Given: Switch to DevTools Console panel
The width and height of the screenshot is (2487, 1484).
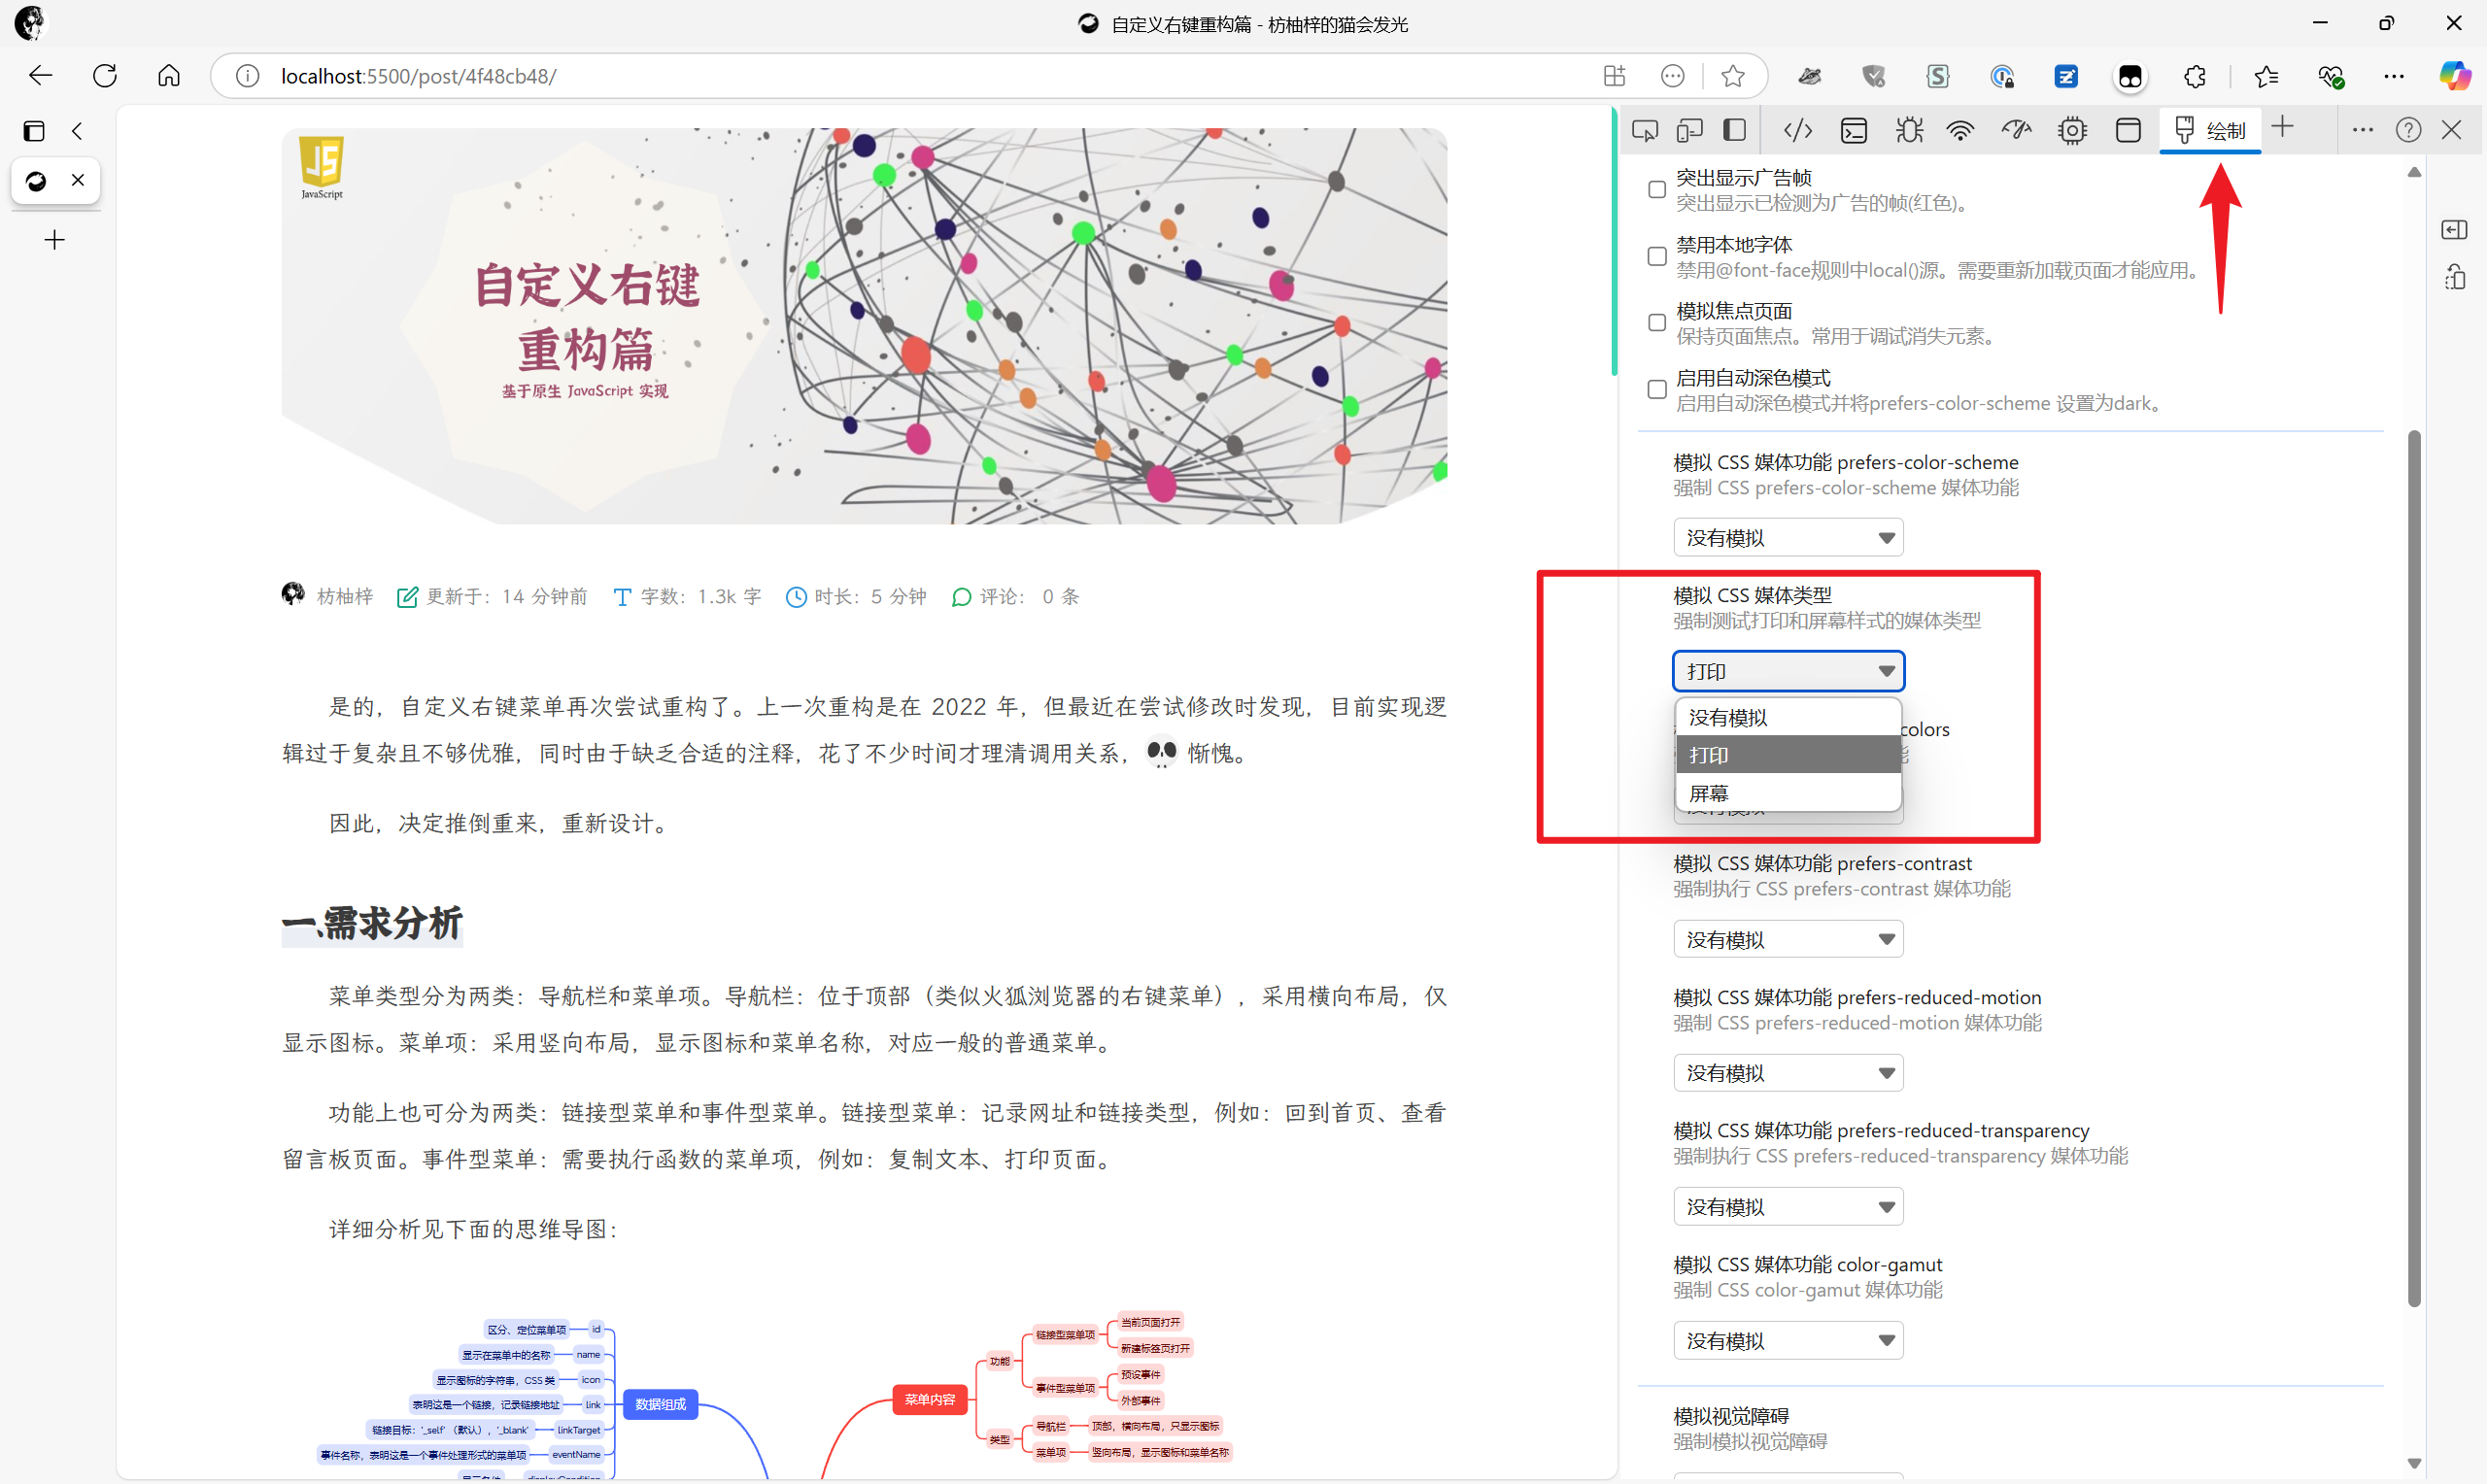Looking at the screenshot, I should 1854,131.
